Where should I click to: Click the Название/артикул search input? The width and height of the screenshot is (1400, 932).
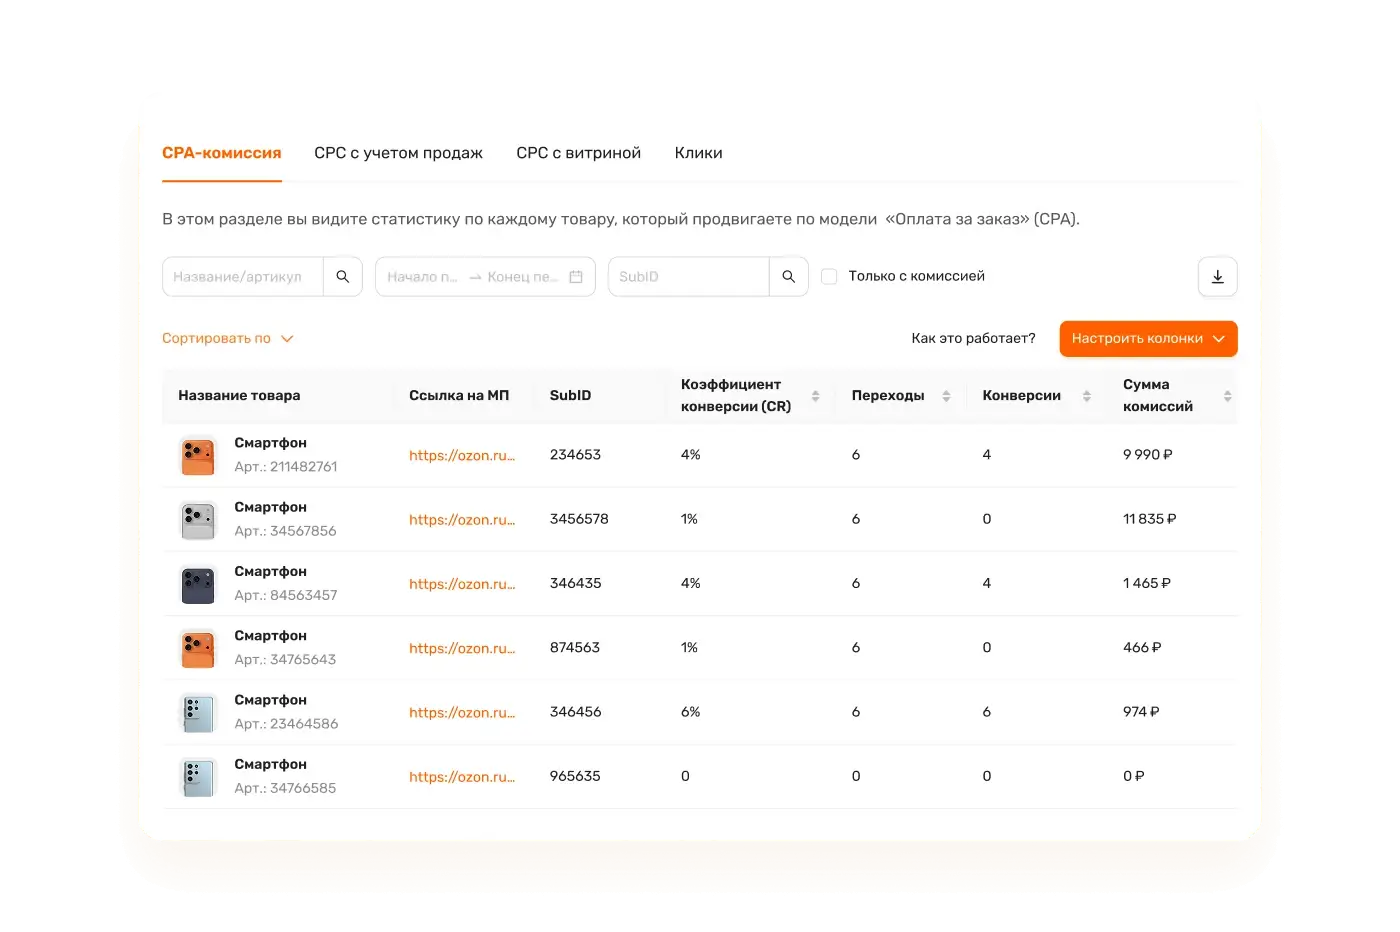(x=243, y=277)
